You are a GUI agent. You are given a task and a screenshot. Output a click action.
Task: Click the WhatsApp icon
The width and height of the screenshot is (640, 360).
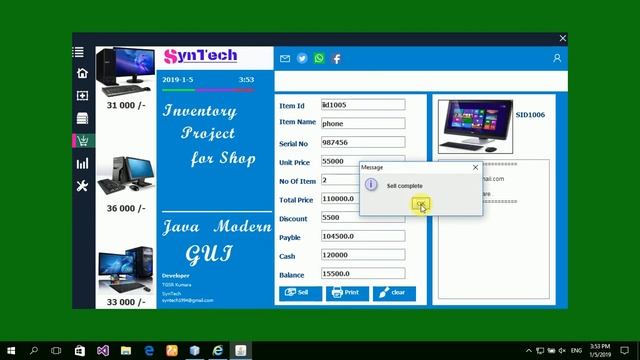pos(319,58)
